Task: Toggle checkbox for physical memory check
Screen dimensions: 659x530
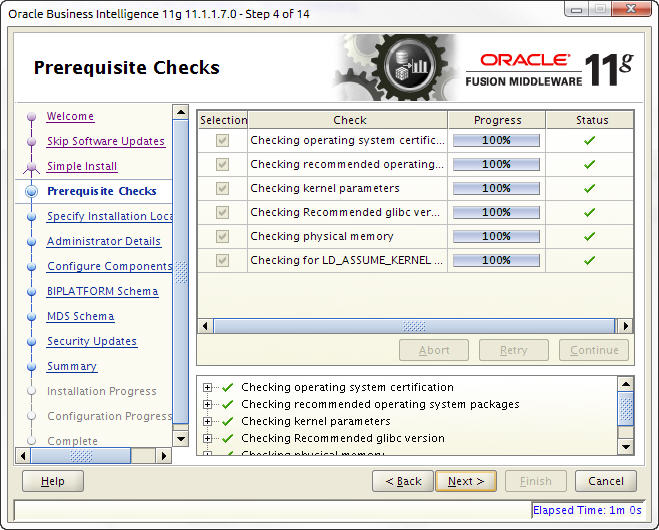Action: pos(222,236)
